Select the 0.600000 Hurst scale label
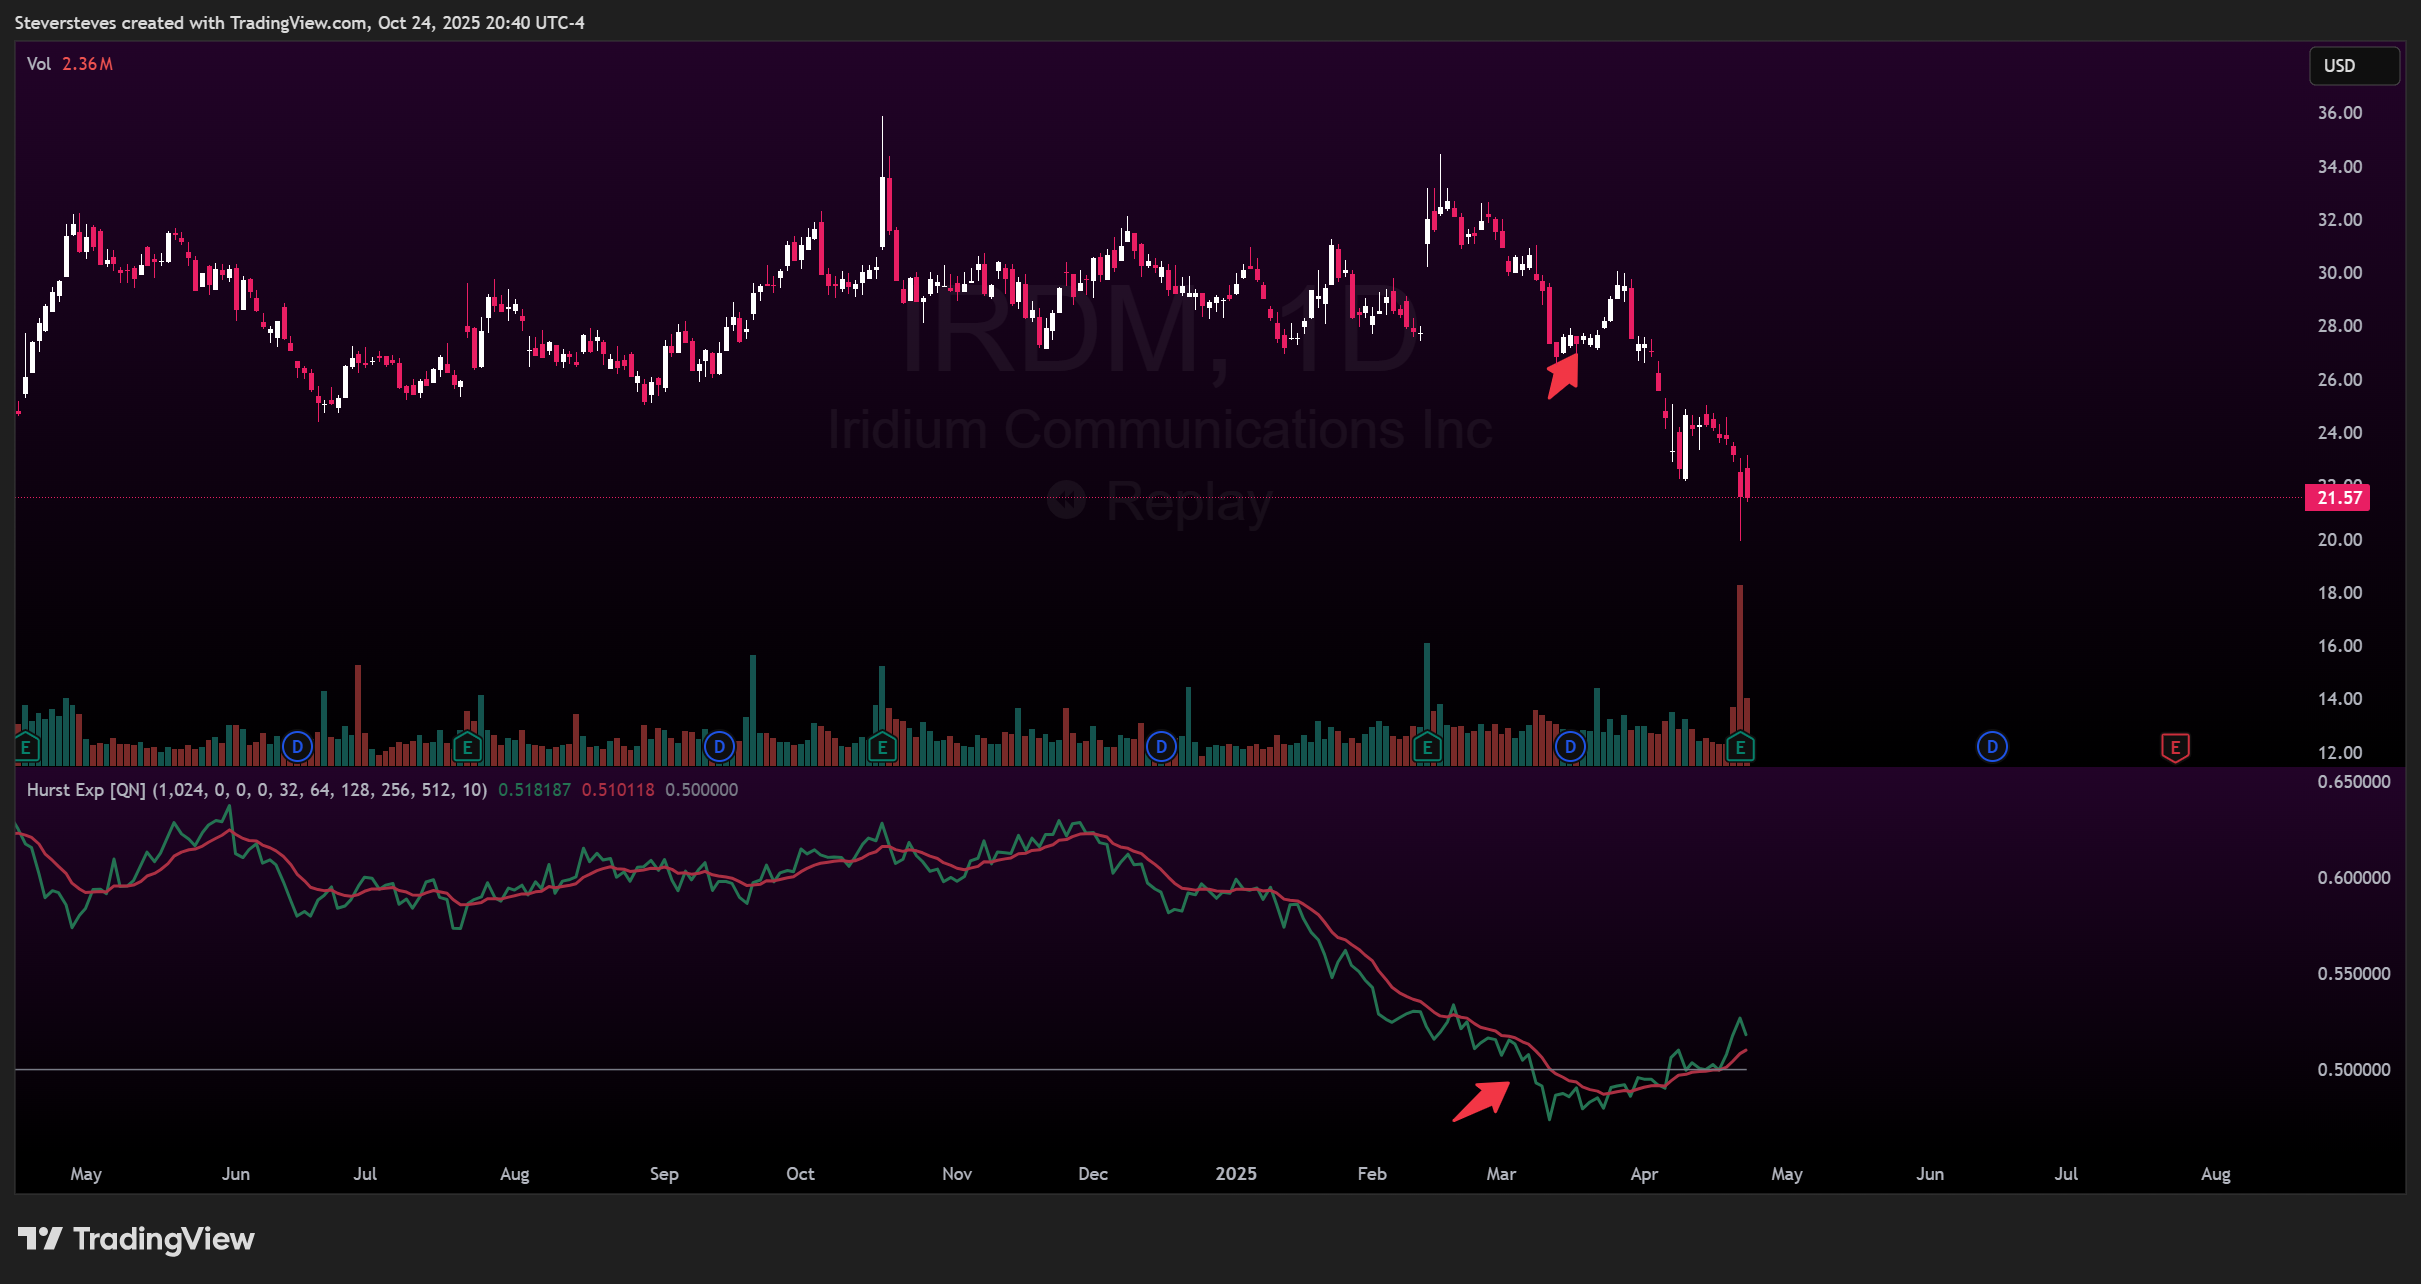 (x=2354, y=878)
